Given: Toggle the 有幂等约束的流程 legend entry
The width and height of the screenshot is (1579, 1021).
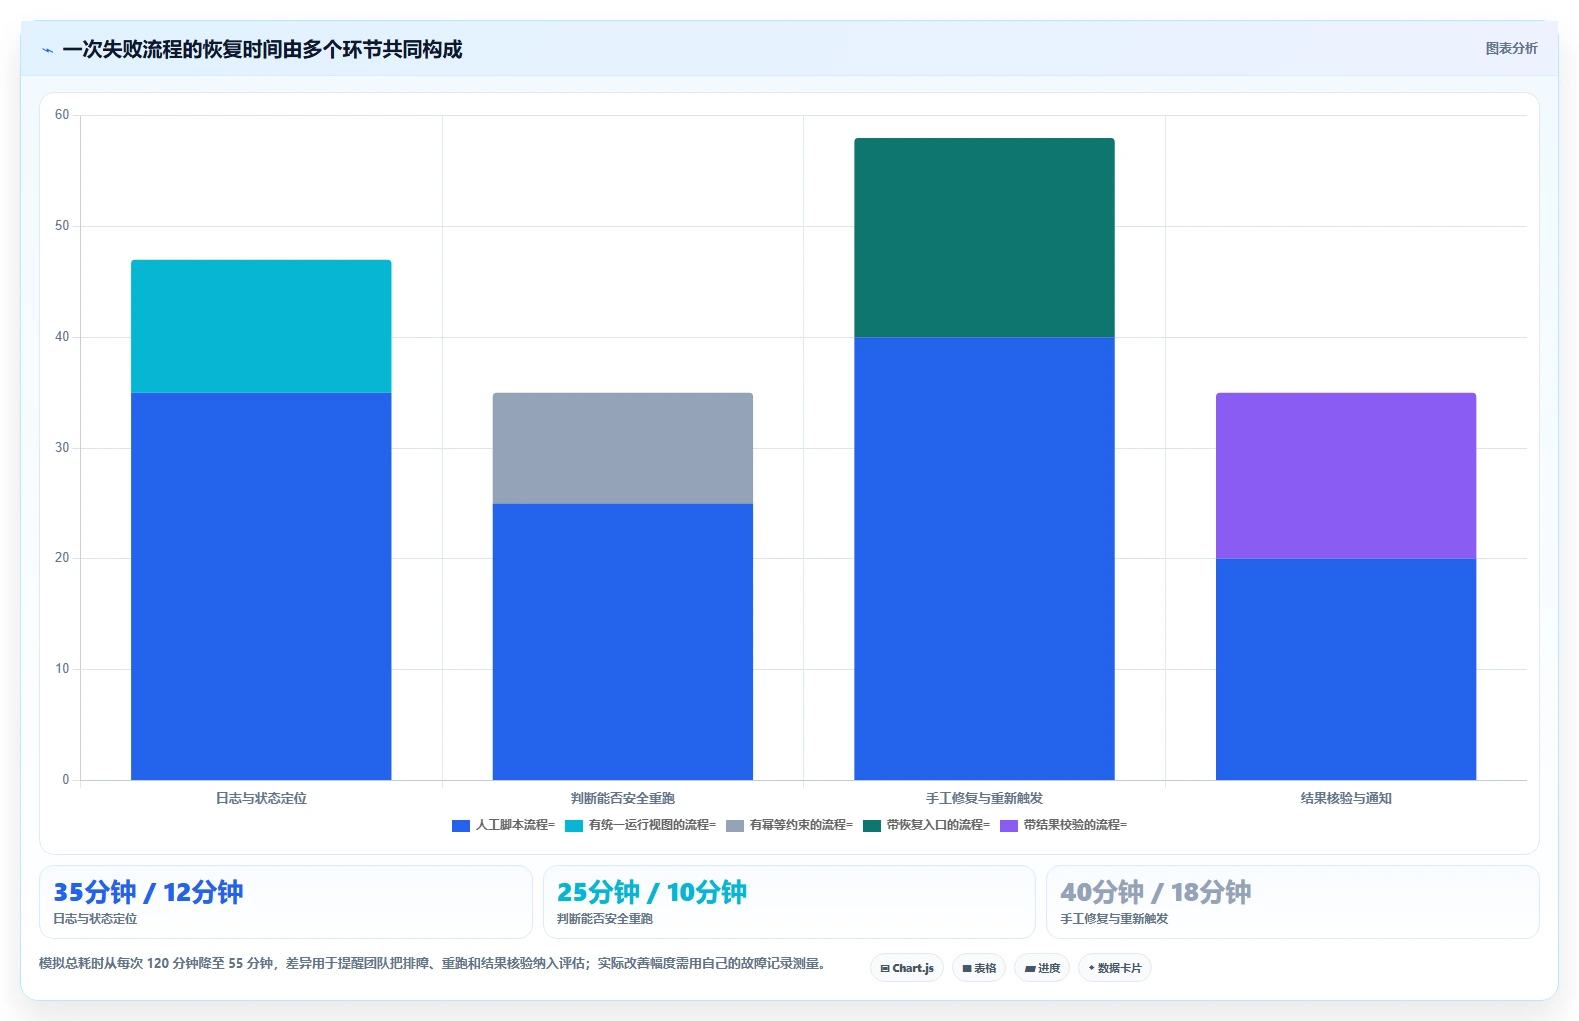Looking at the screenshot, I should pos(789,825).
